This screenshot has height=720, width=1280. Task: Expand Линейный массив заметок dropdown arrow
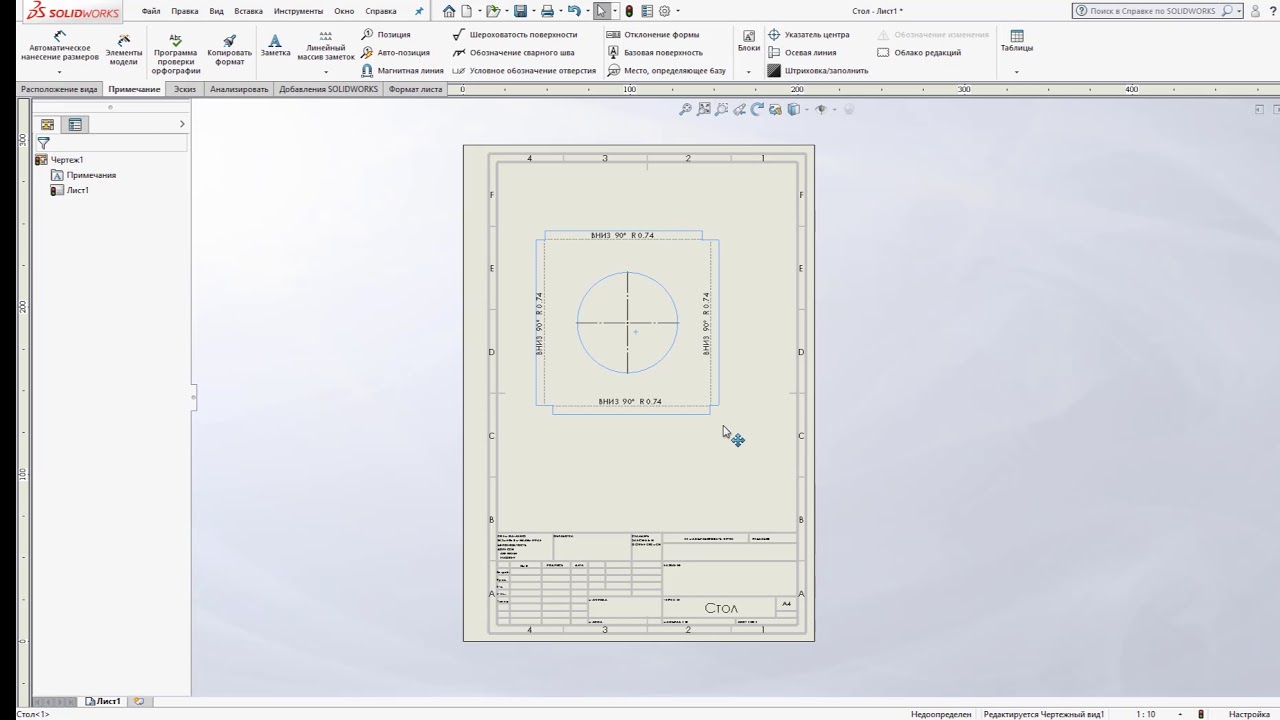tap(326, 72)
